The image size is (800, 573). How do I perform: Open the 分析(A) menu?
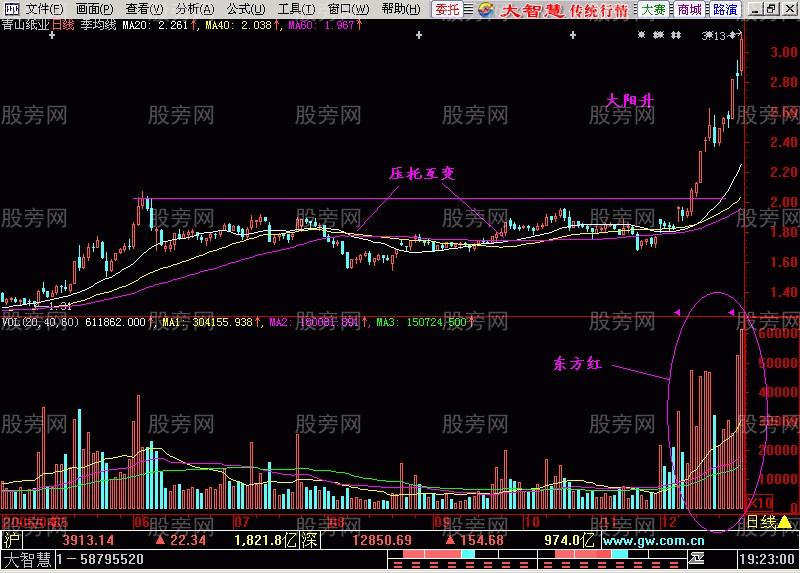[195, 9]
